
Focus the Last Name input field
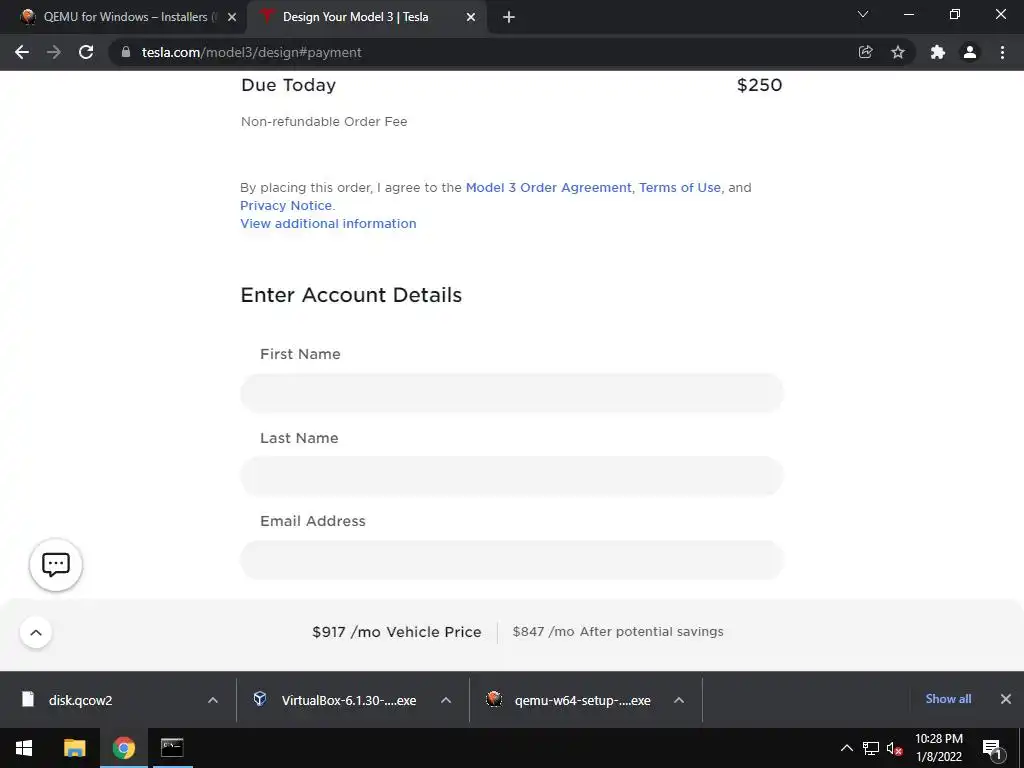point(512,476)
